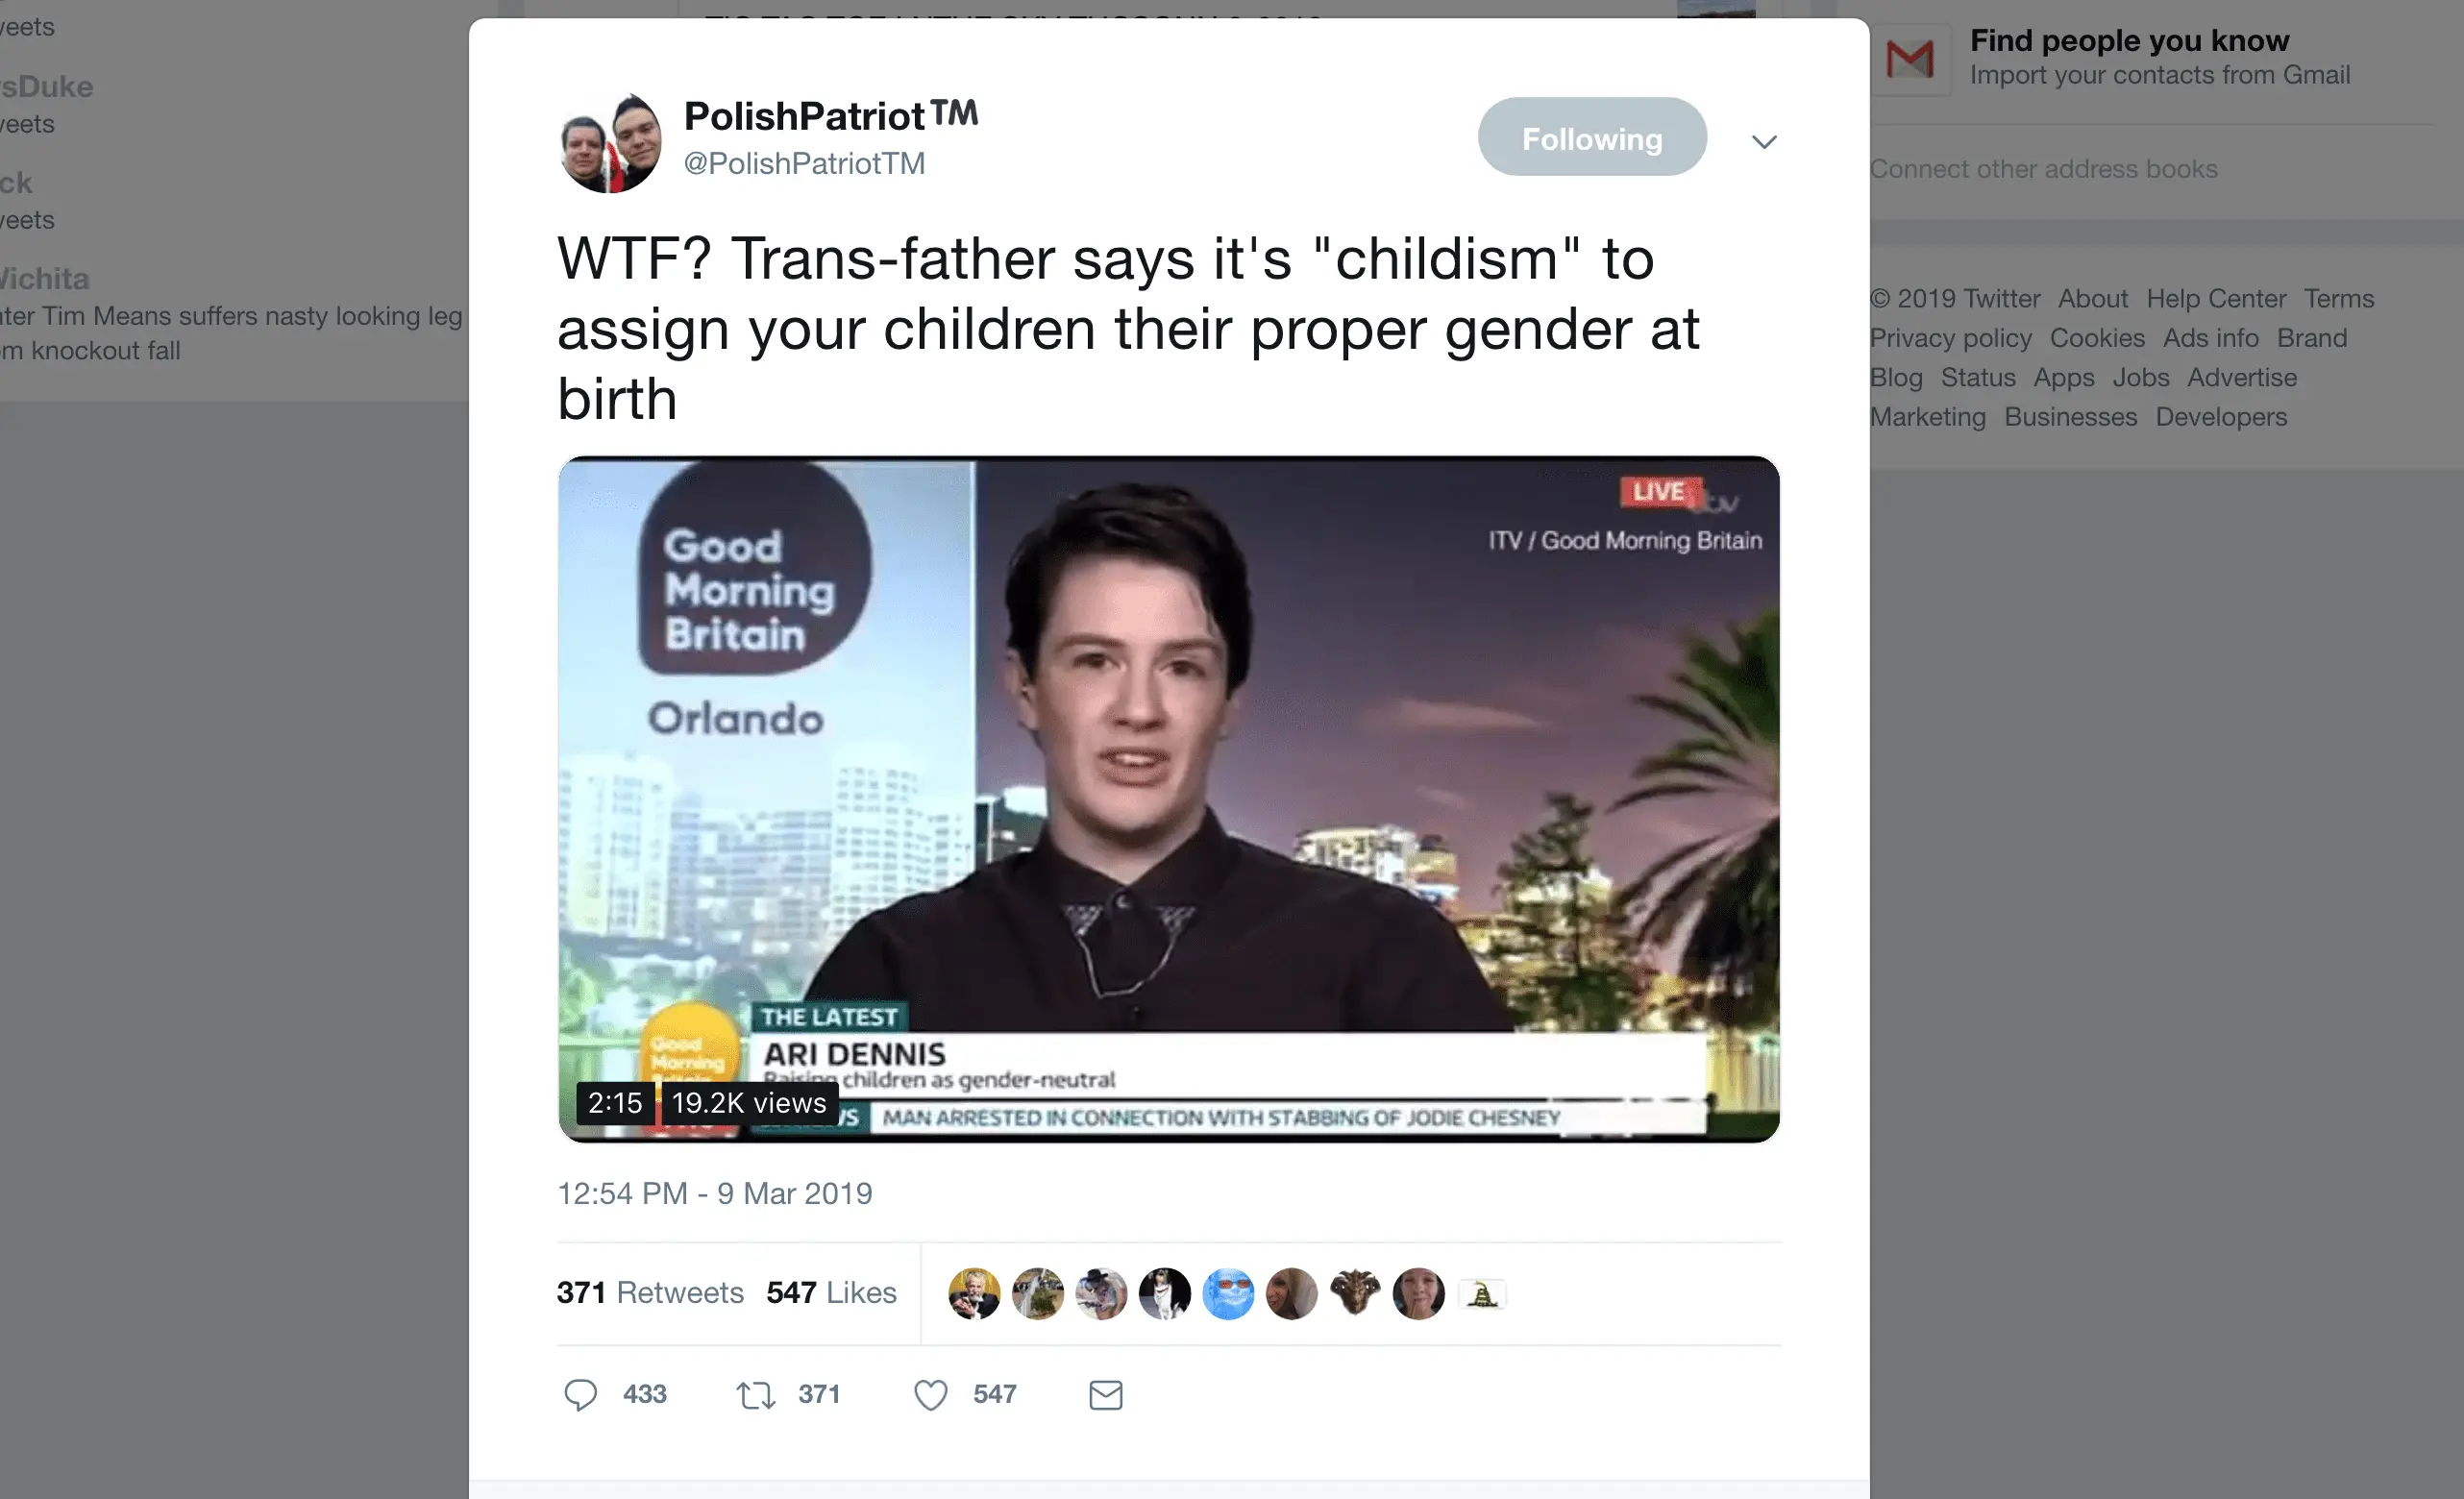This screenshot has height=1499, width=2464.
Task: Retweet using the retweet arrows icon
Action: pyautogui.click(x=756, y=1394)
